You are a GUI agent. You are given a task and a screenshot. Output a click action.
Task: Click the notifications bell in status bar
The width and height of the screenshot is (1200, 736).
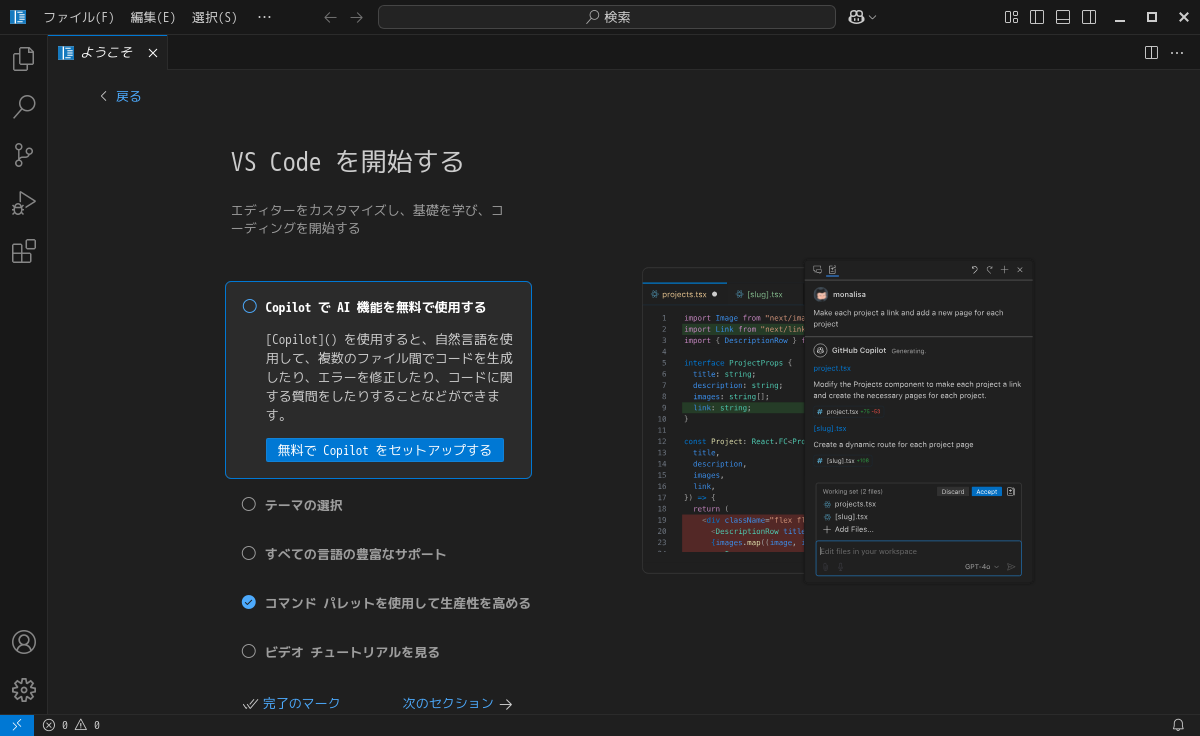coord(1178,725)
